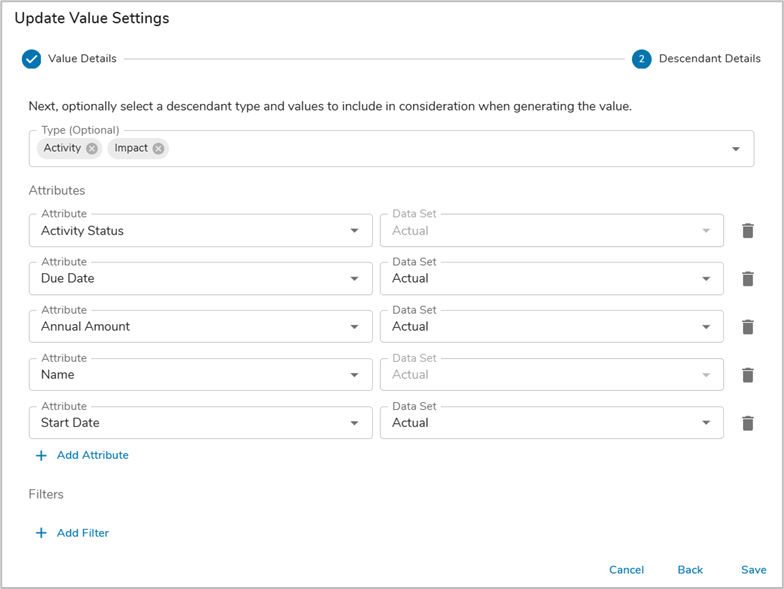The height and width of the screenshot is (589, 784).
Task: Remove the Impact chip from Type
Action: pos(158,148)
